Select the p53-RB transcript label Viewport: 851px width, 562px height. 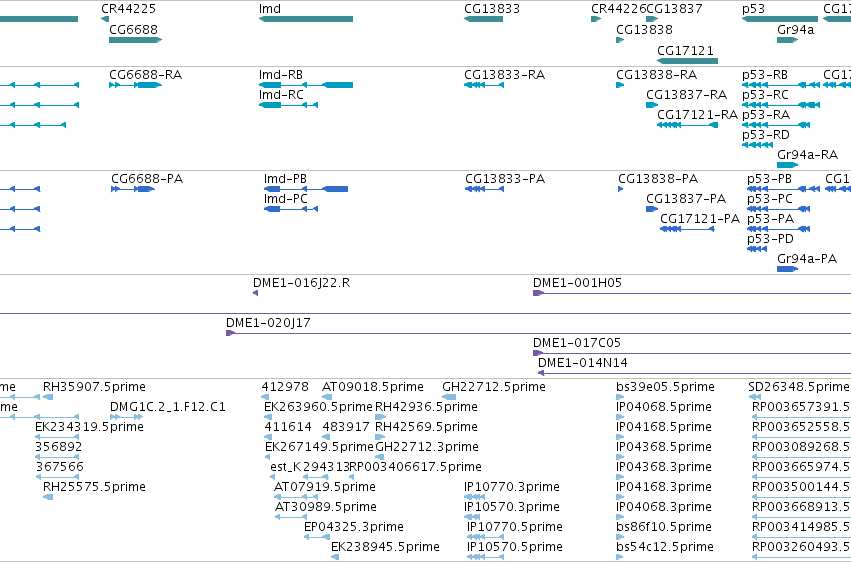765,75
